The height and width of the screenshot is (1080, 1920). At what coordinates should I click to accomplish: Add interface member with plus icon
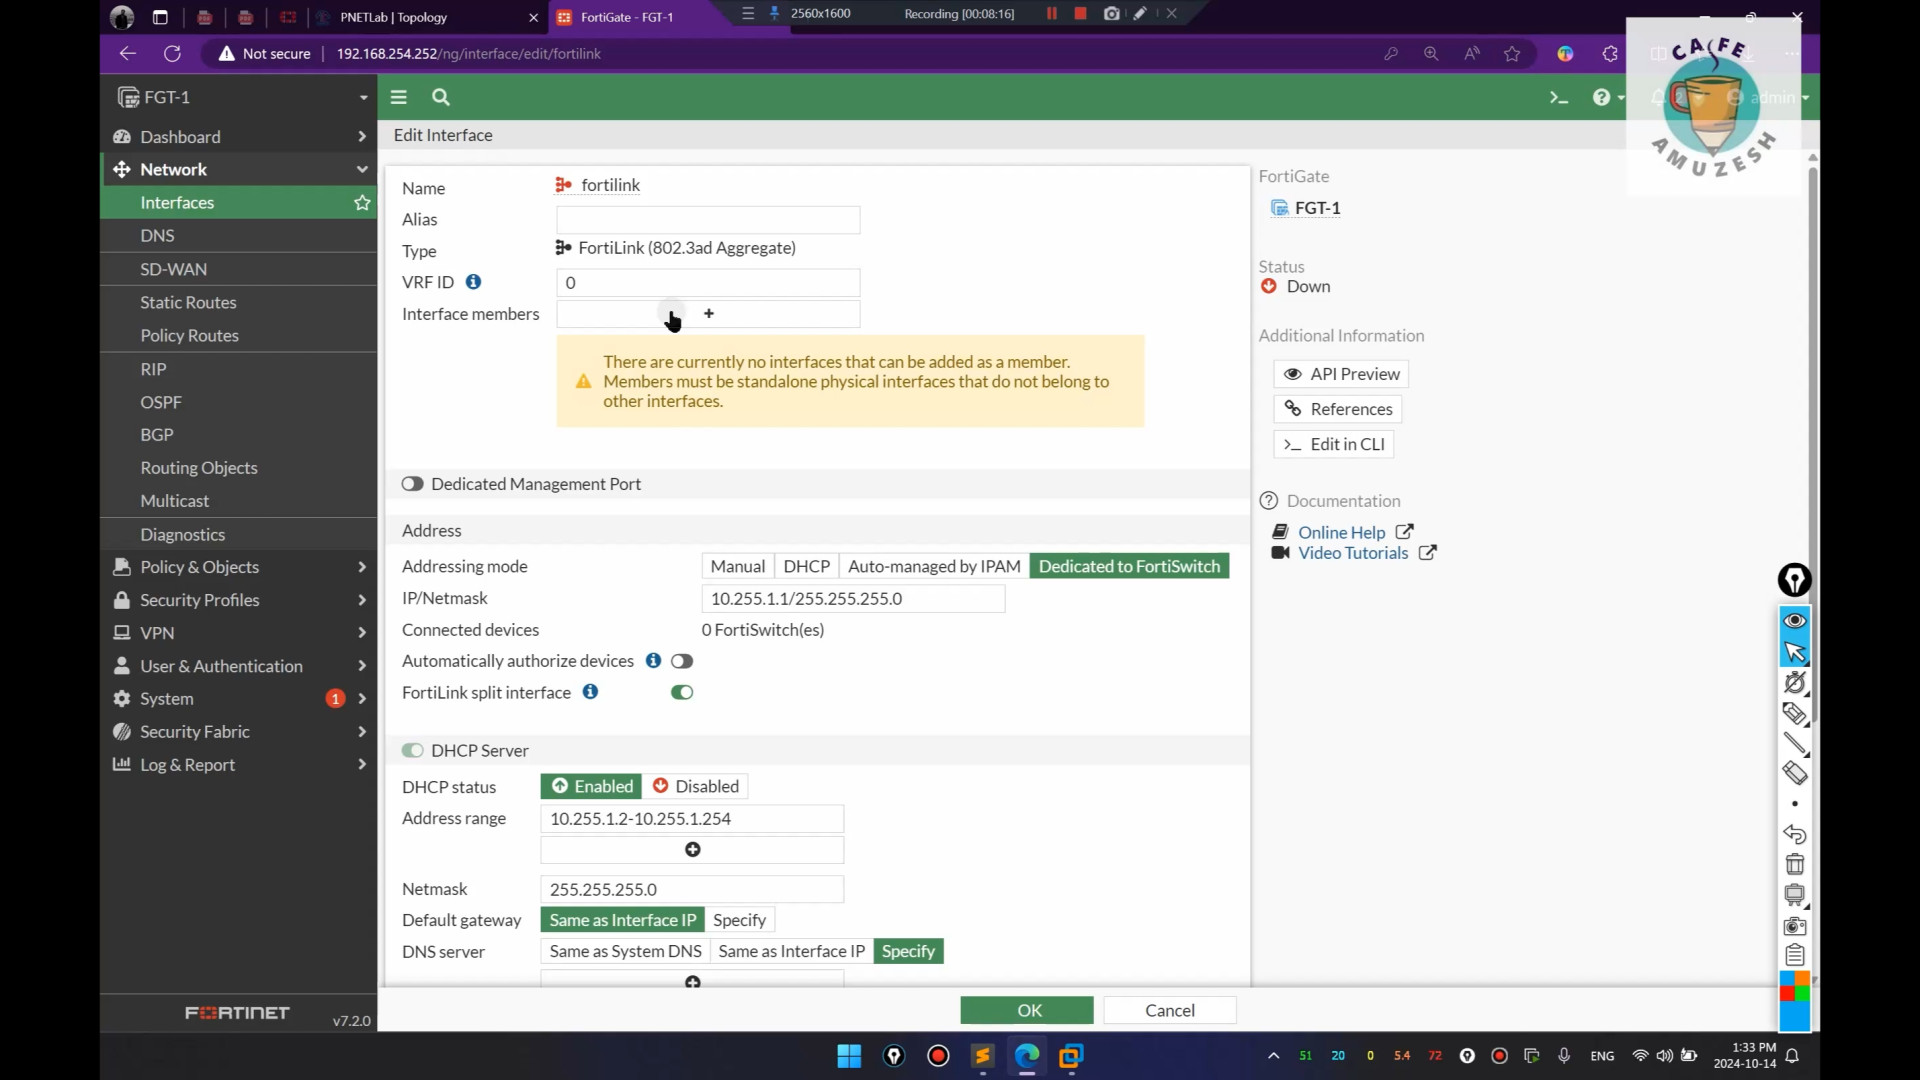[709, 314]
